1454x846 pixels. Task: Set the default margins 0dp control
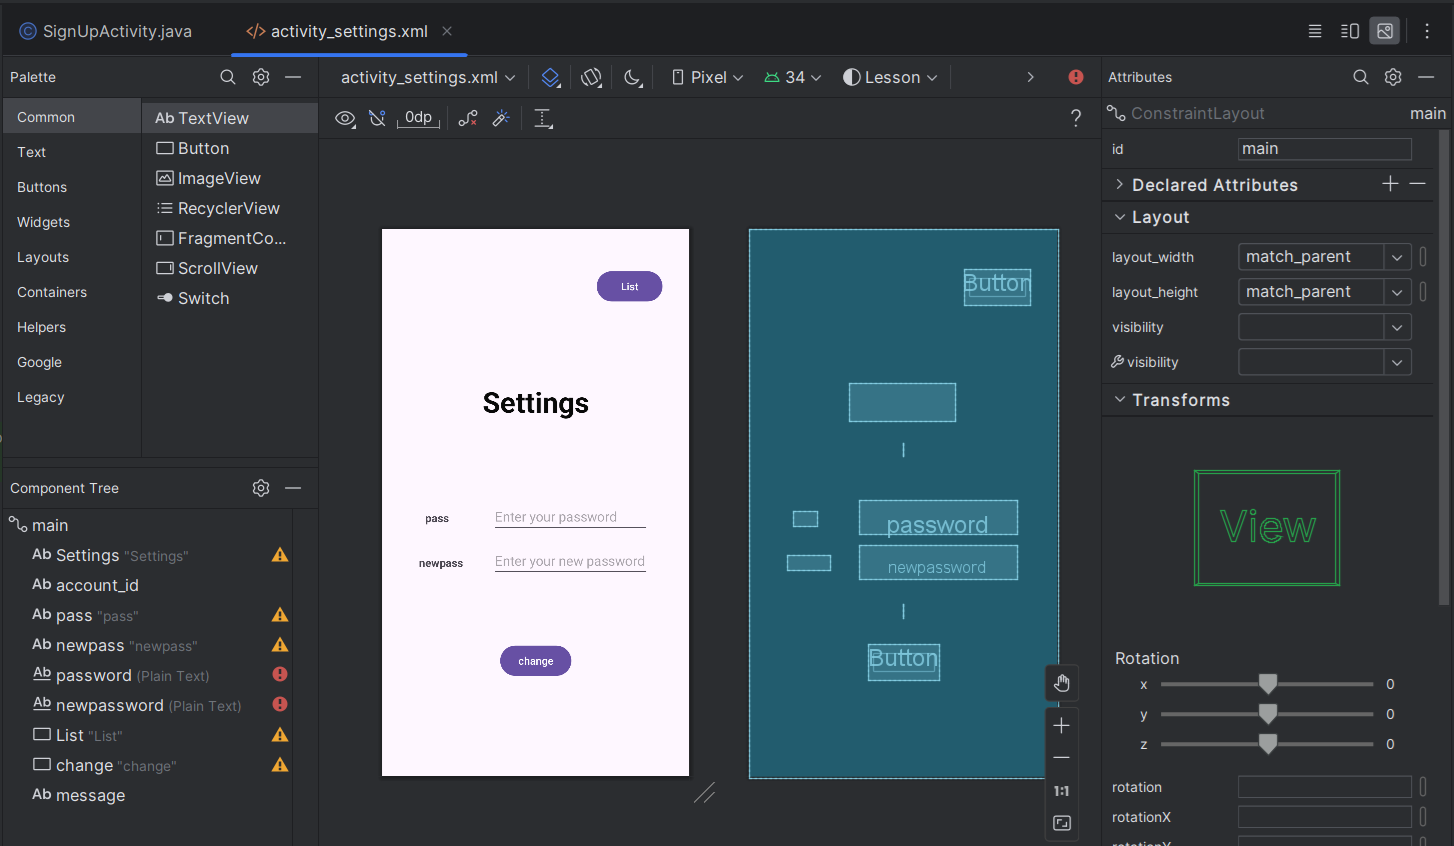pos(419,118)
